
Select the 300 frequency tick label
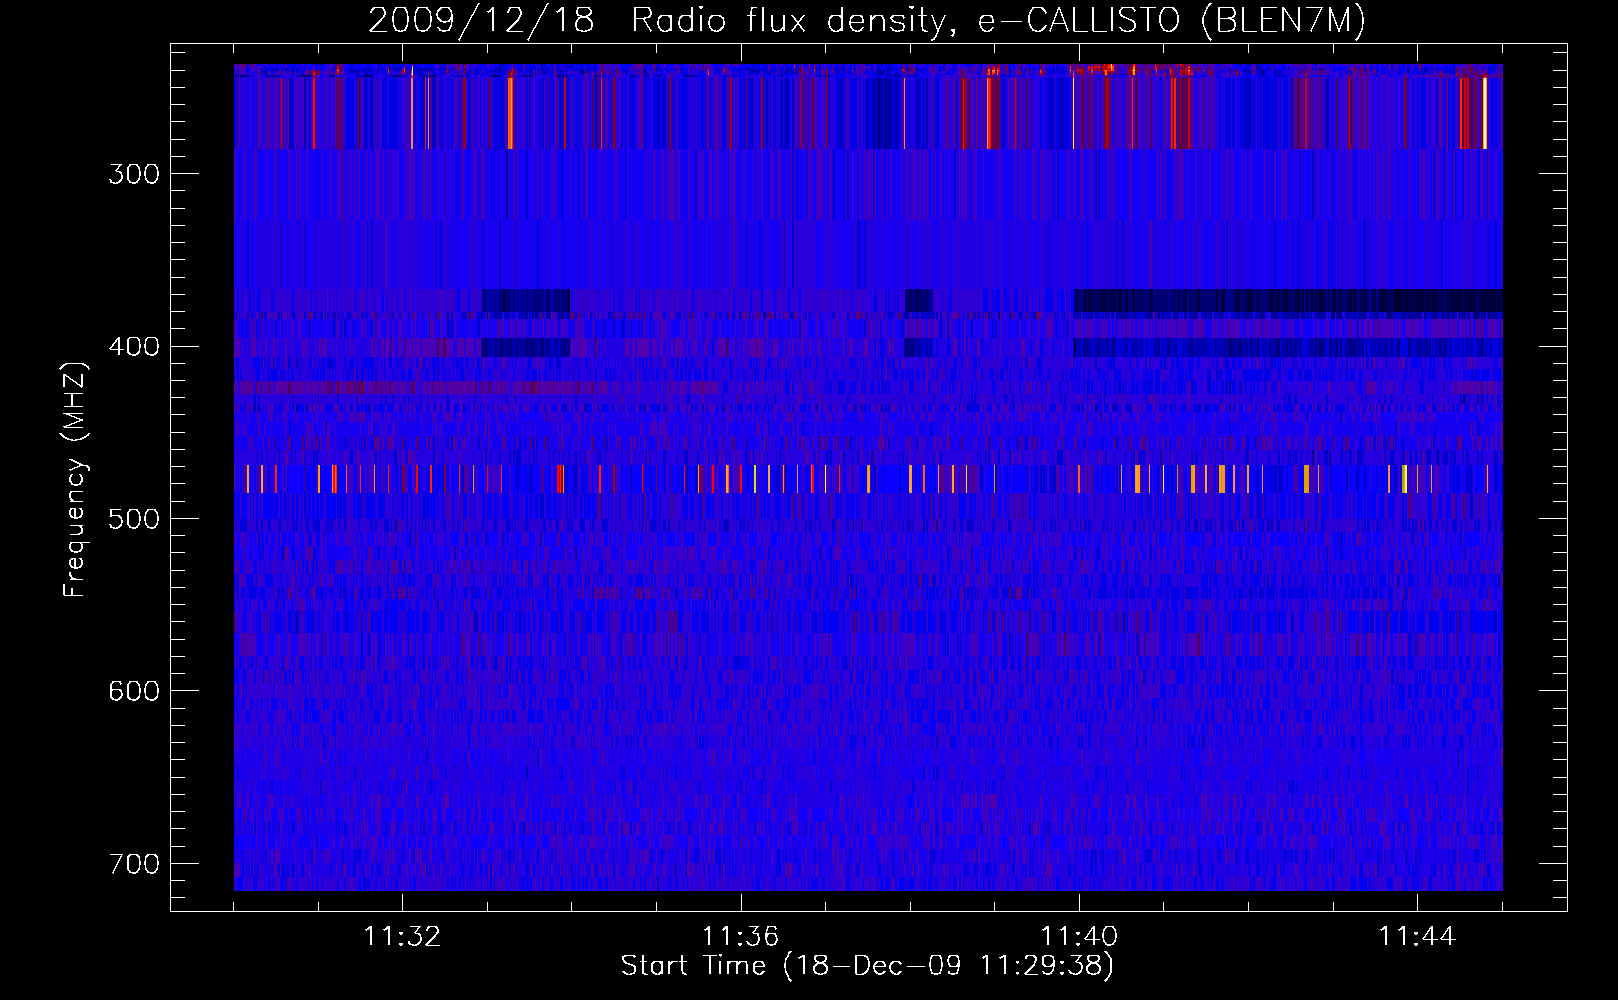point(134,174)
